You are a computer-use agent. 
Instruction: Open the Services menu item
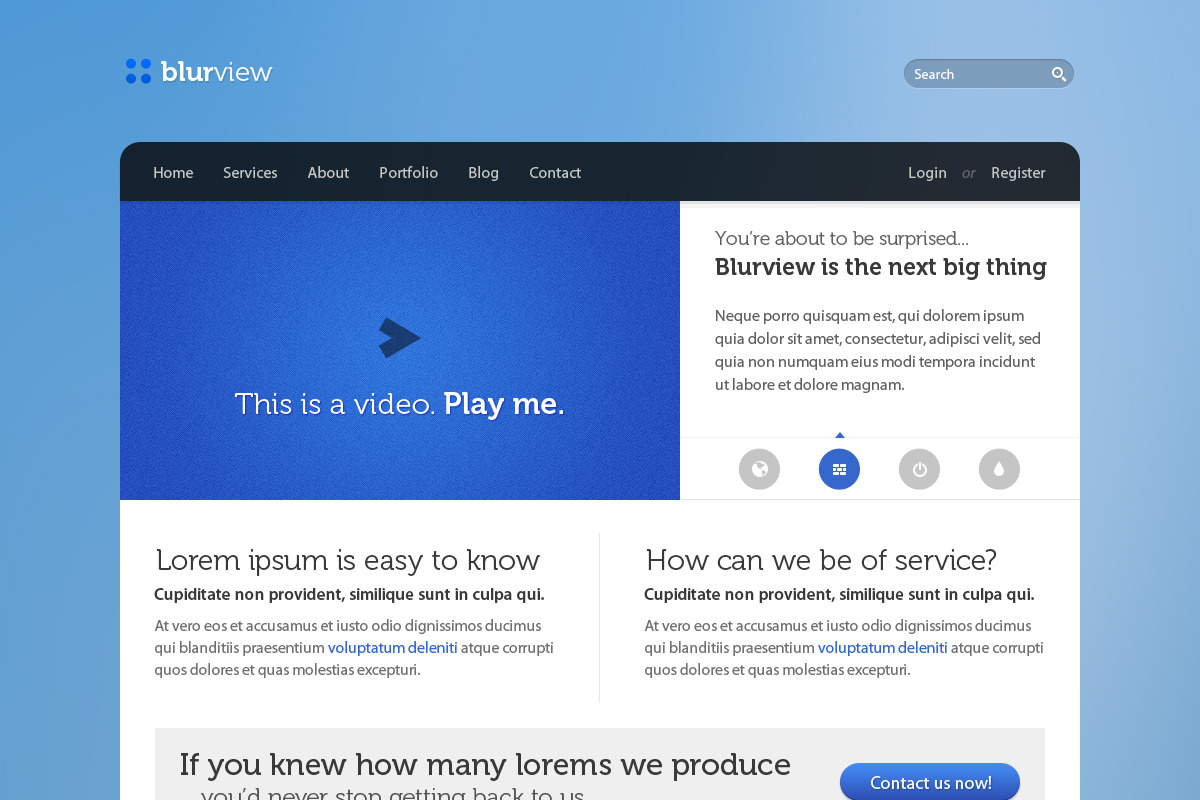pos(250,173)
